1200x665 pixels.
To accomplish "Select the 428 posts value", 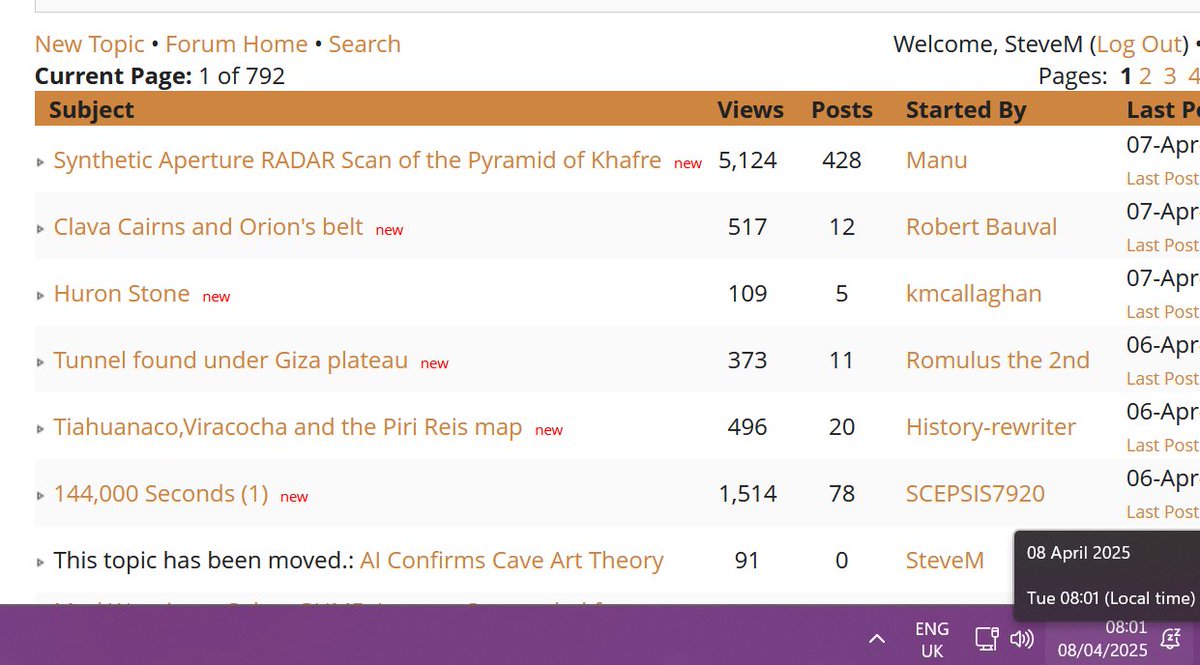I will 842,160.
